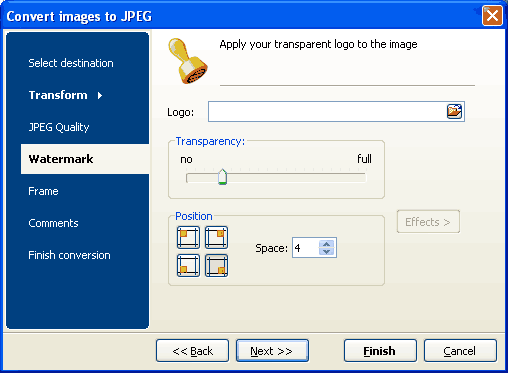
Task: Open the JPEG Quality step
Action: tap(59, 127)
